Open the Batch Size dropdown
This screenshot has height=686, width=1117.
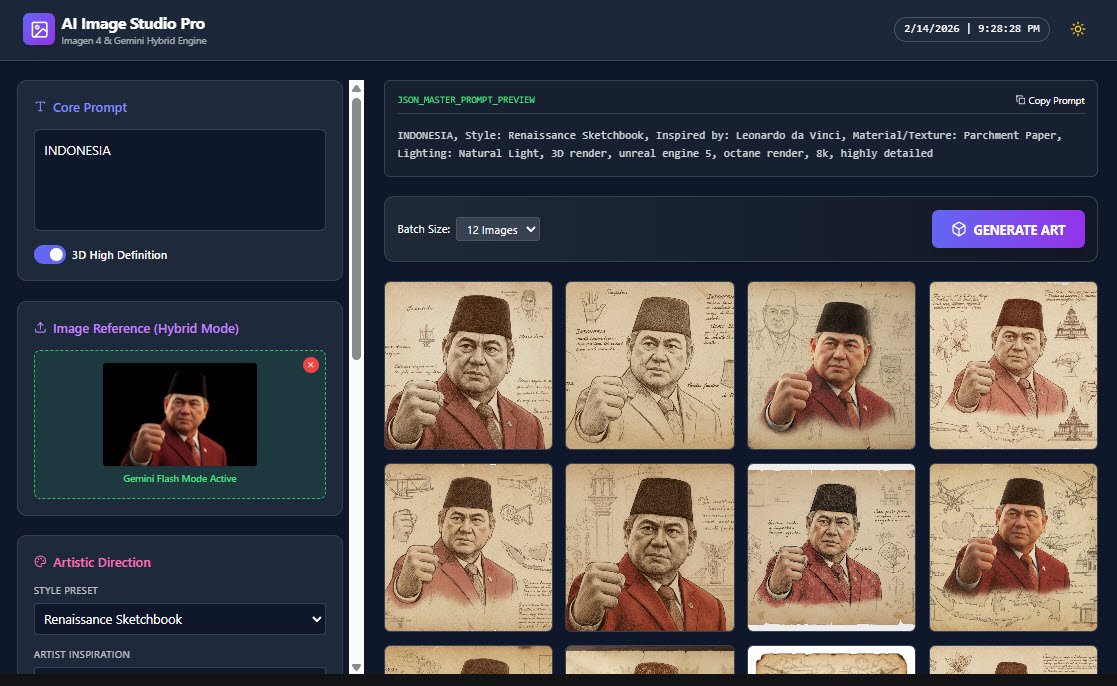coord(497,229)
